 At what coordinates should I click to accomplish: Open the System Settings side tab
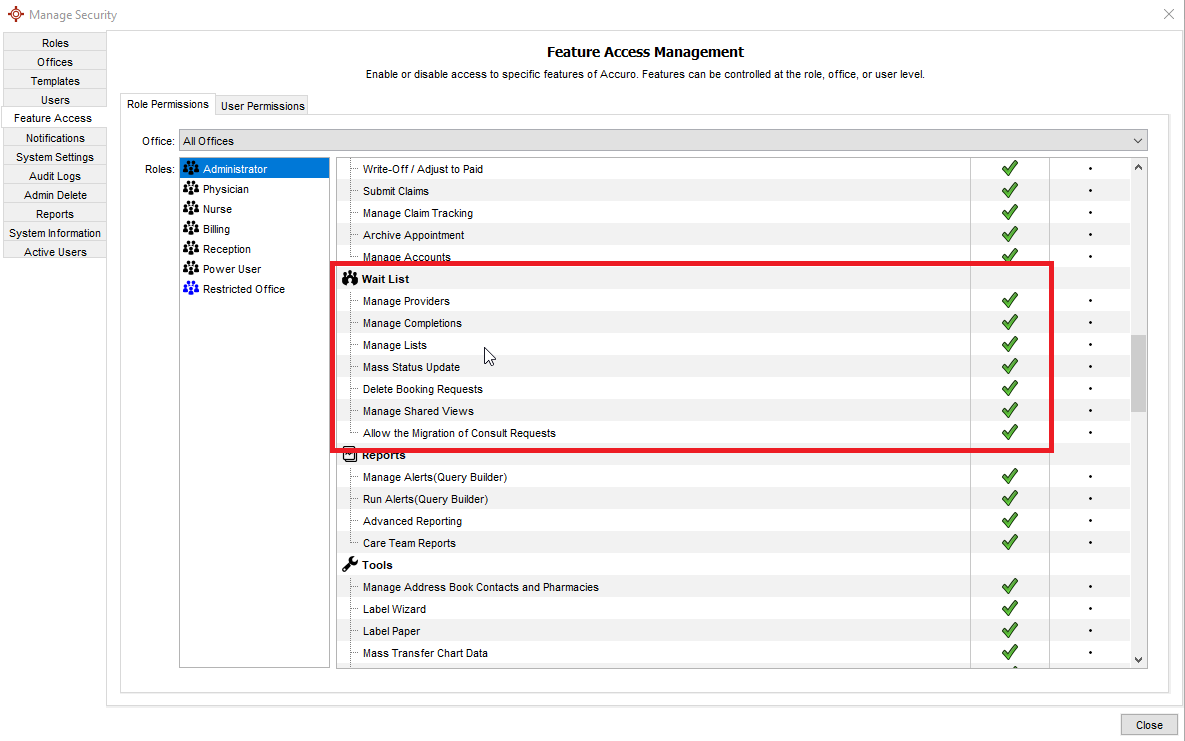pyautogui.click(x=55, y=157)
